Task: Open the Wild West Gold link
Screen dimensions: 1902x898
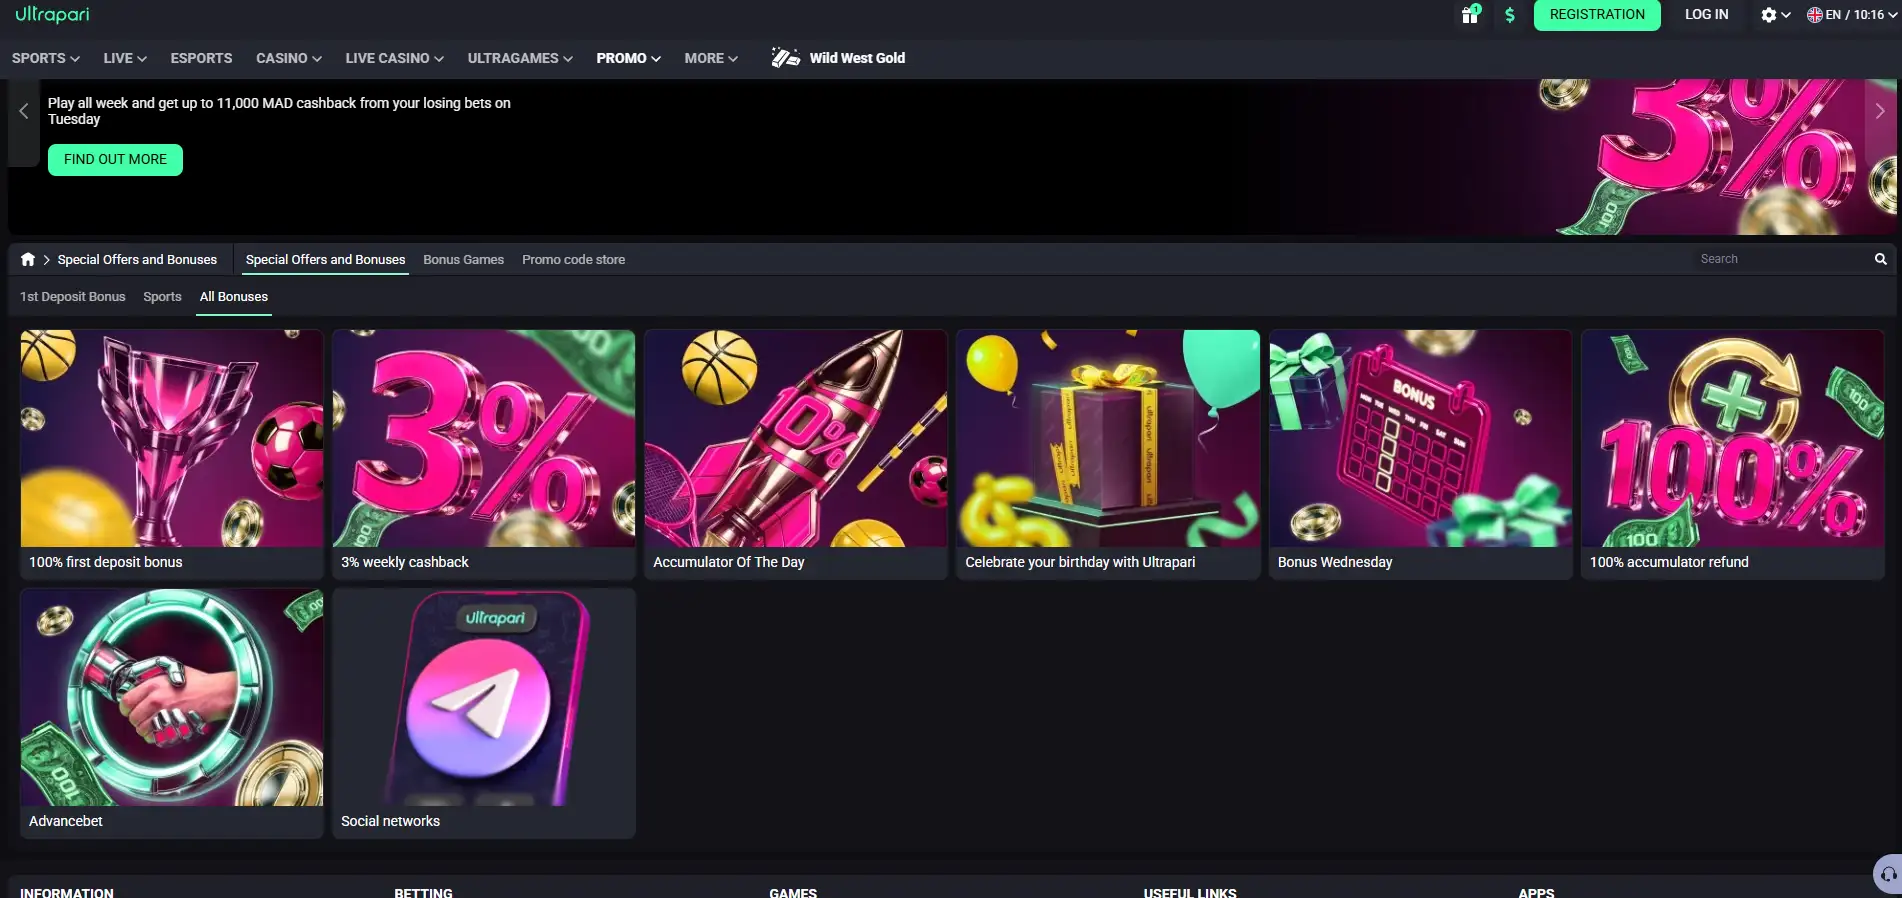Action: (x=857, y=58)
